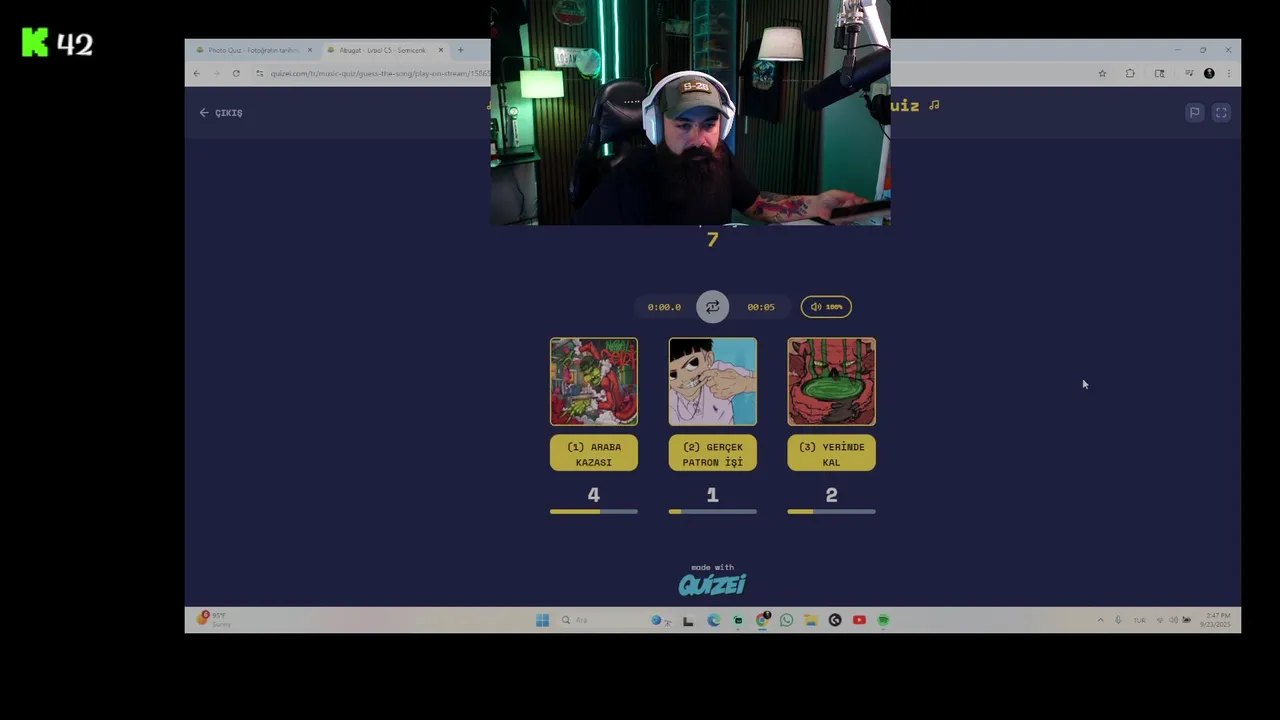Viewport: 1280px width, 720px height.
Task: Open the Chrome three-dot menu
Action: [x=1228, y=73]
